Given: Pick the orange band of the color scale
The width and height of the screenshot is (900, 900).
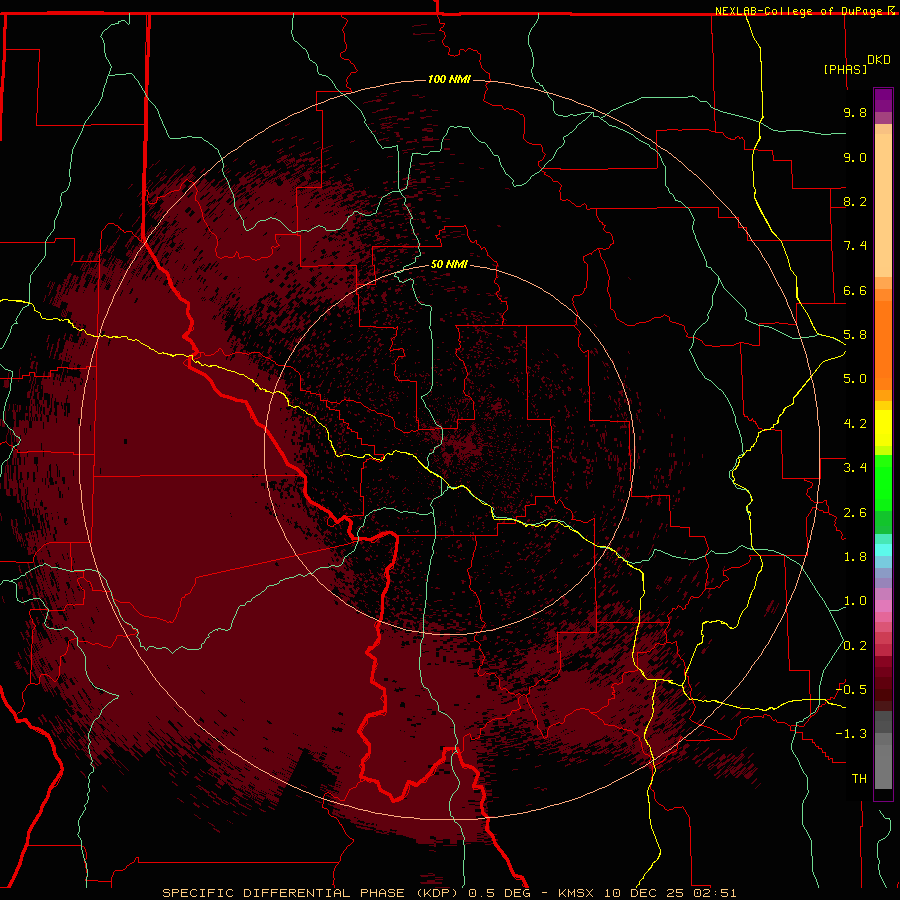Looking at the screenshot, I should pyautogui.click(x=883, y=344).
